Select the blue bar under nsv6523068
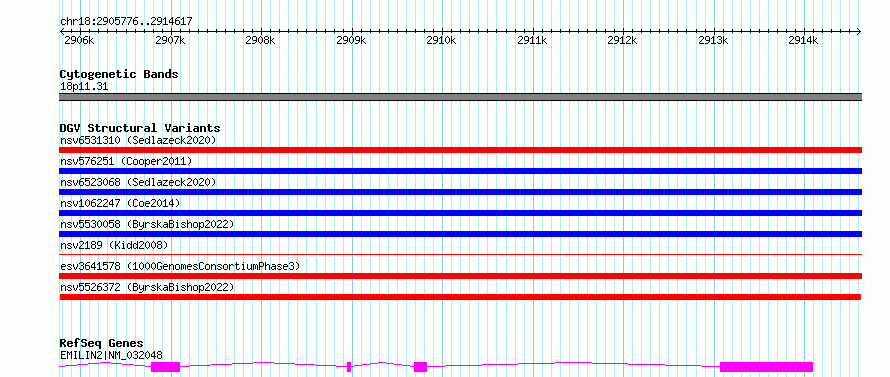The height and width of the screenshot is (377, 890). coord(460,192)
